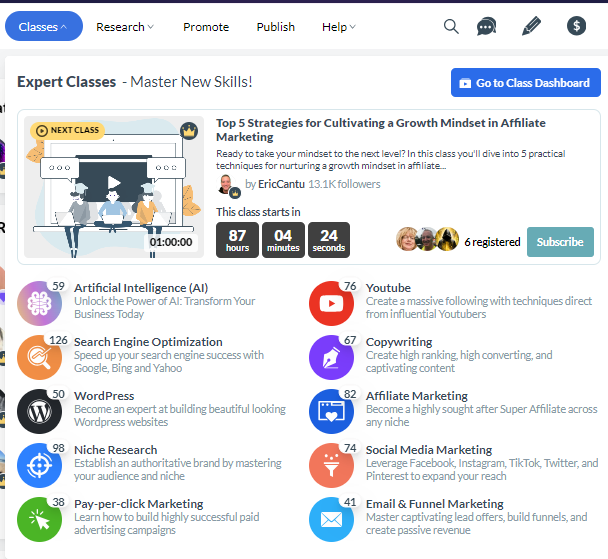Select the Artificial Intelligence brain icon

point(40,303)
